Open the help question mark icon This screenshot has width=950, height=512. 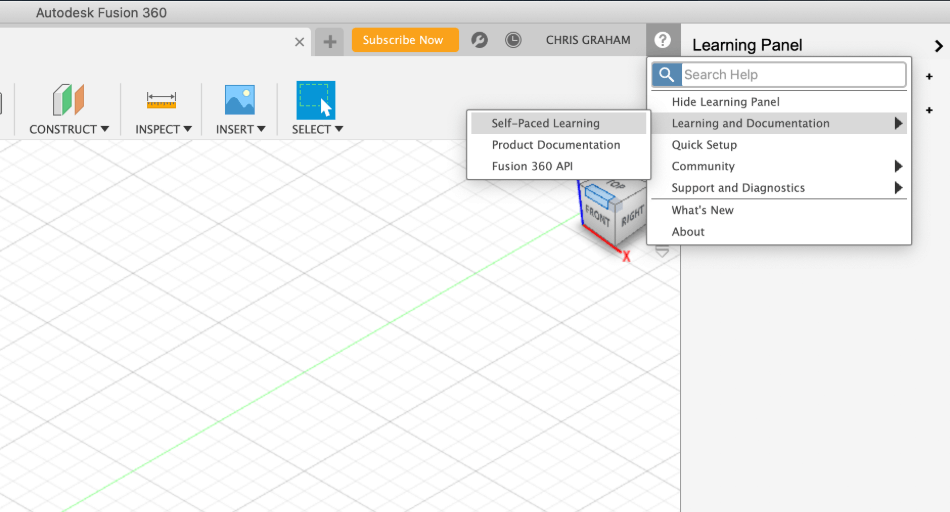(663, 40)
